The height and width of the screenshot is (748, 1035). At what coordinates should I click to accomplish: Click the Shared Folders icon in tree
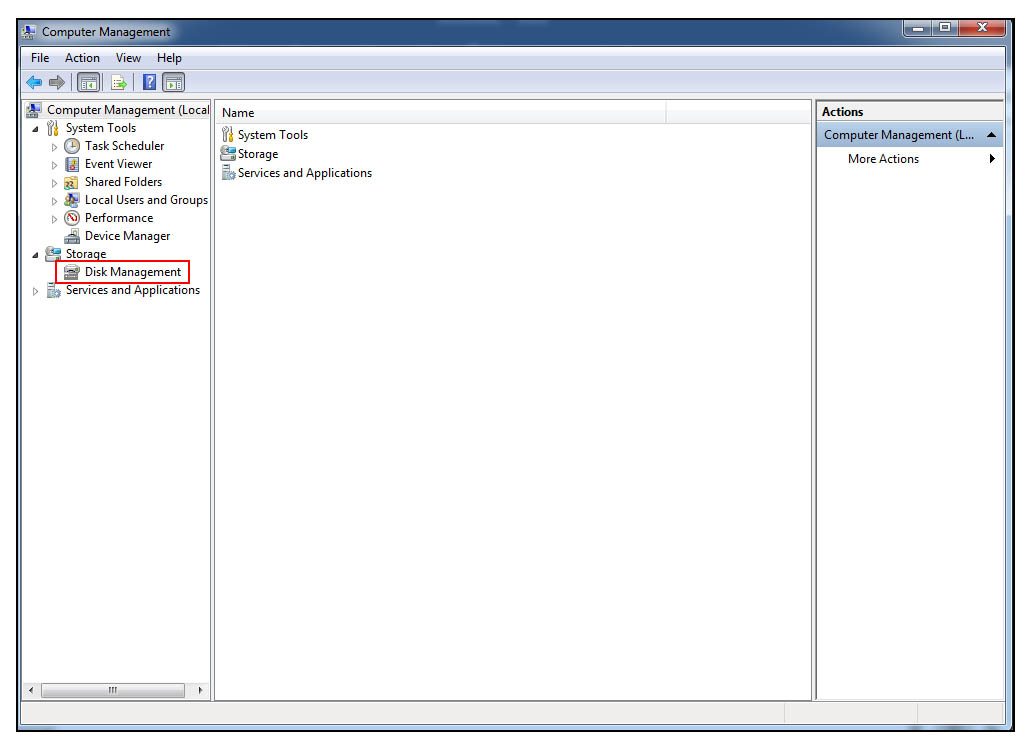pos(72,182)
